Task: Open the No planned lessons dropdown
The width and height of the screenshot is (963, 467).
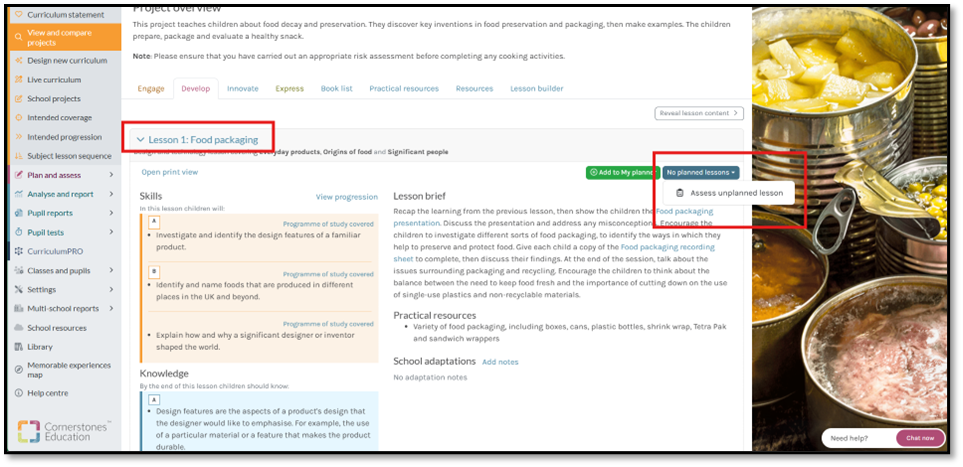Action: pos(701,173)
